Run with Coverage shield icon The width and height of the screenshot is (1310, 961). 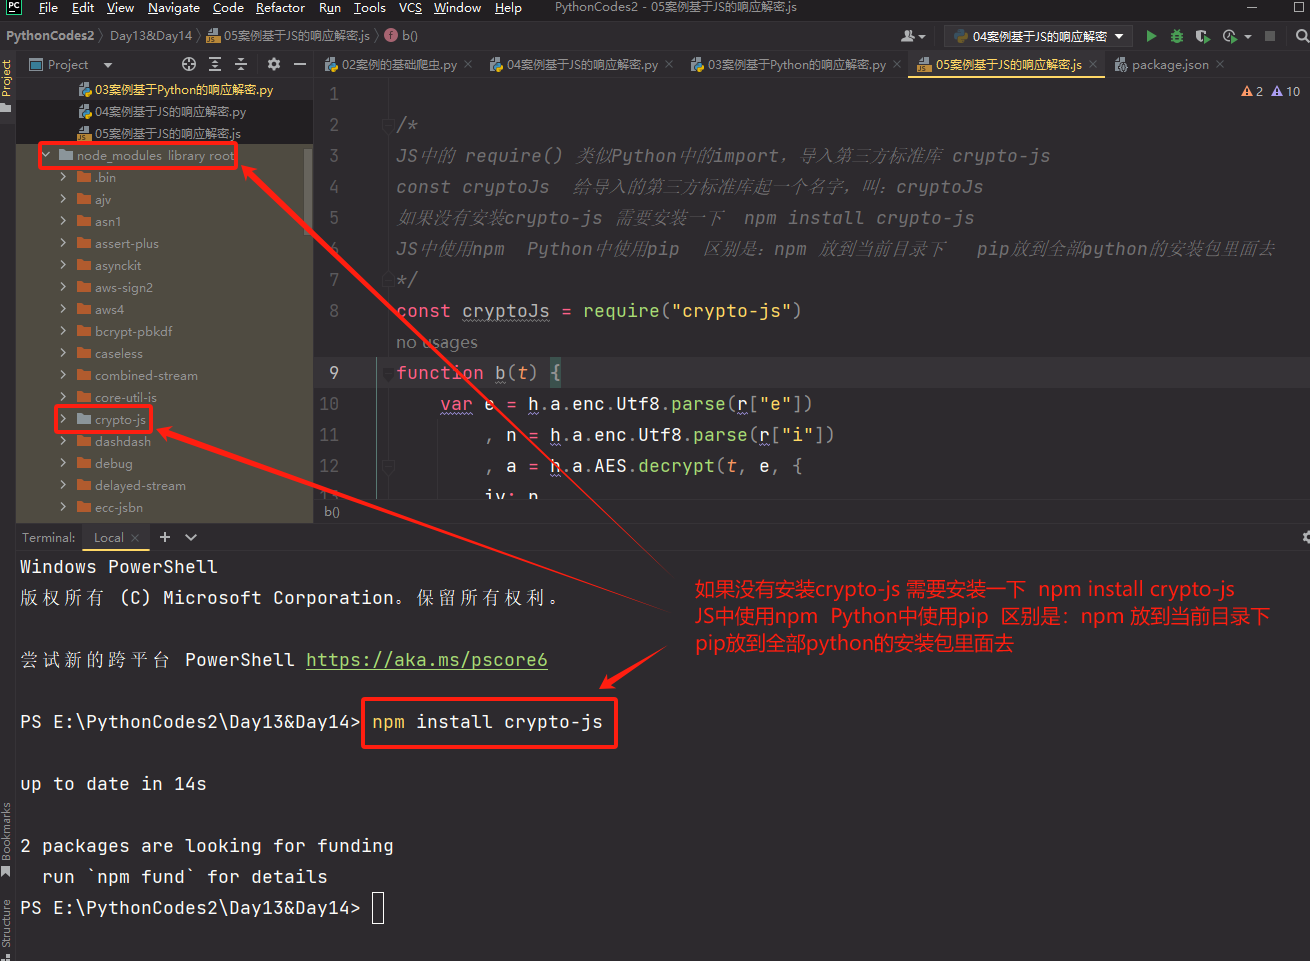click(1202, 36)
